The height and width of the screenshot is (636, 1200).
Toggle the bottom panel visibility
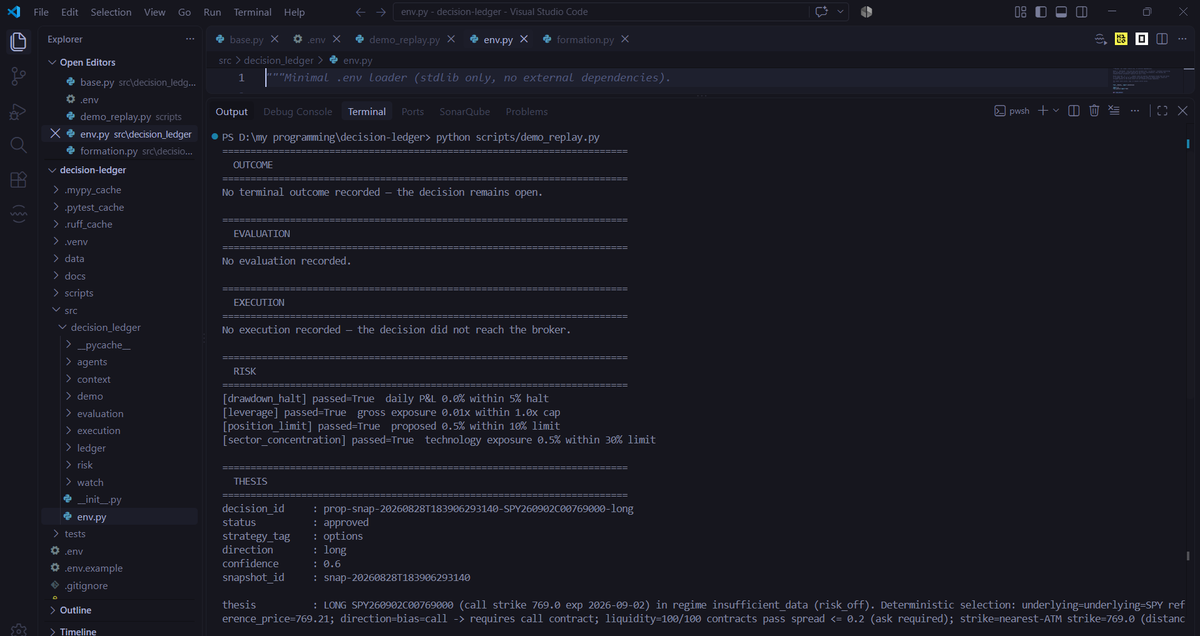click(x=1062, y=12)
